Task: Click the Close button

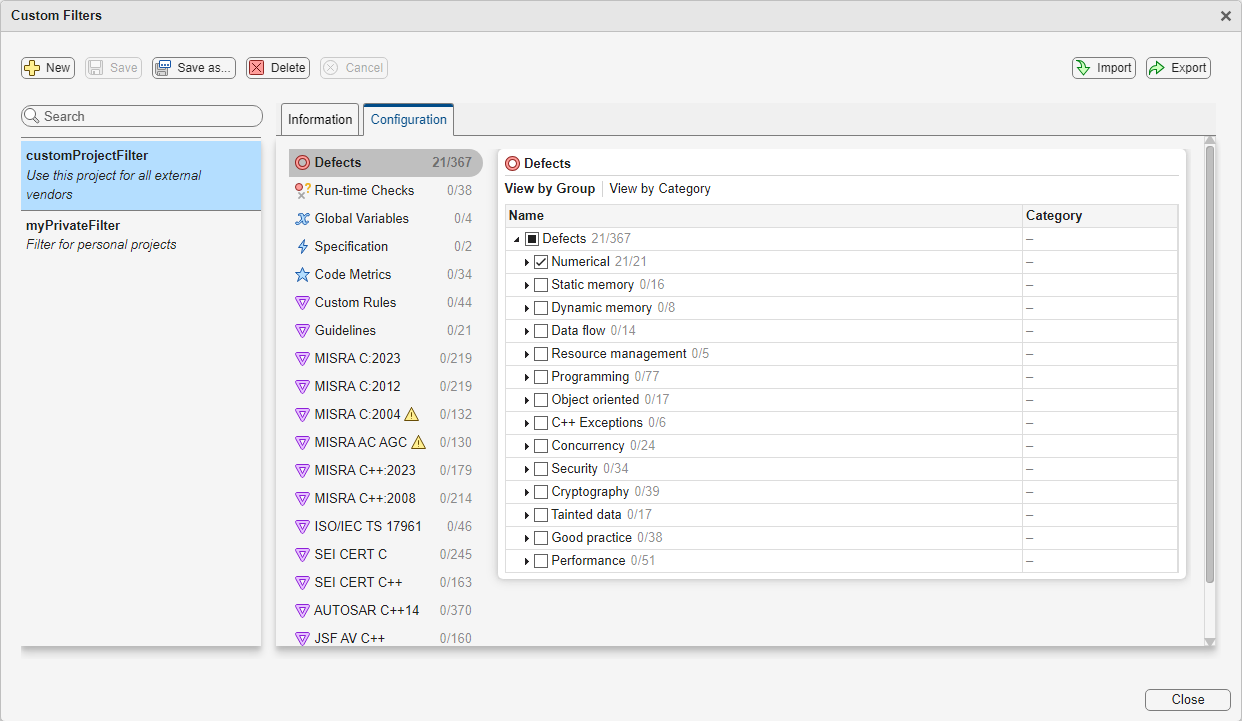Action: coord(1187,699)
